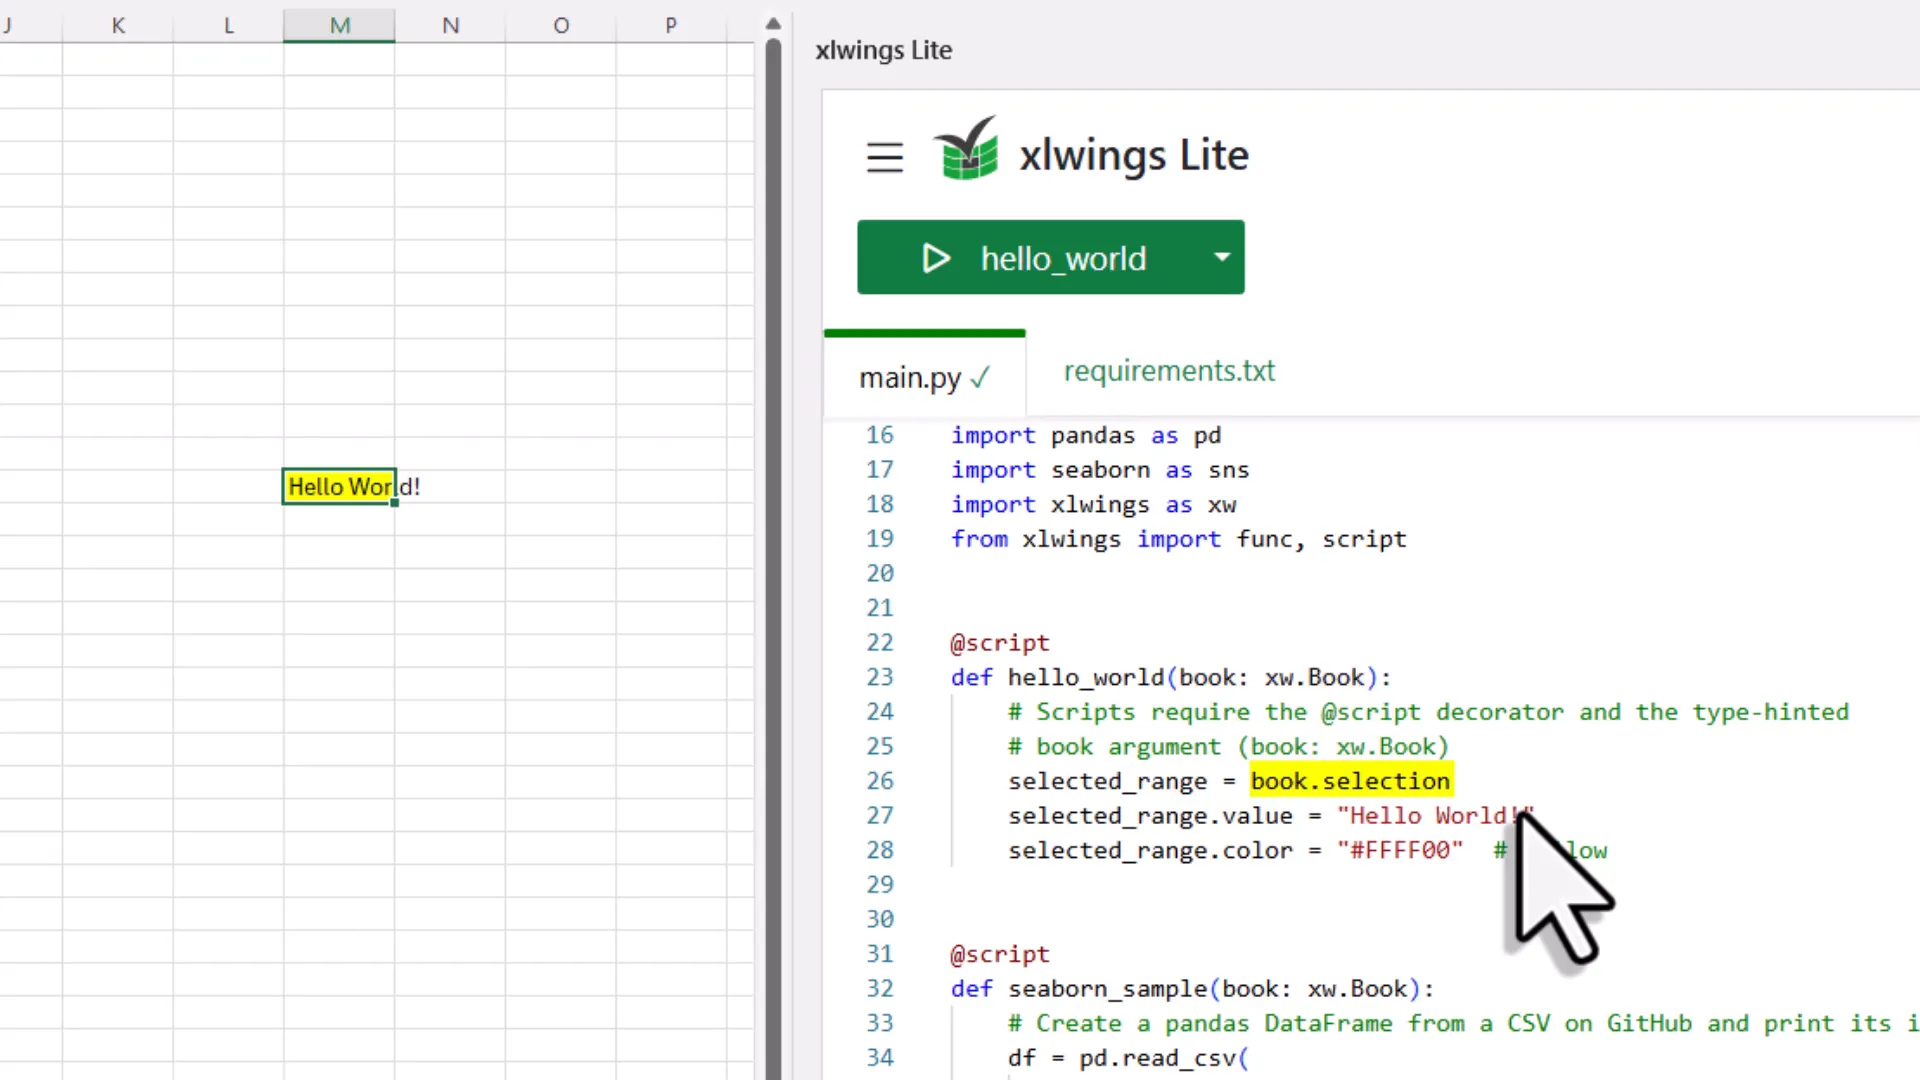Click the scroll-up arrow on the spreadsheet scrollbar
This screenshot has height=1080, width=1920.
tap(773, 23)
